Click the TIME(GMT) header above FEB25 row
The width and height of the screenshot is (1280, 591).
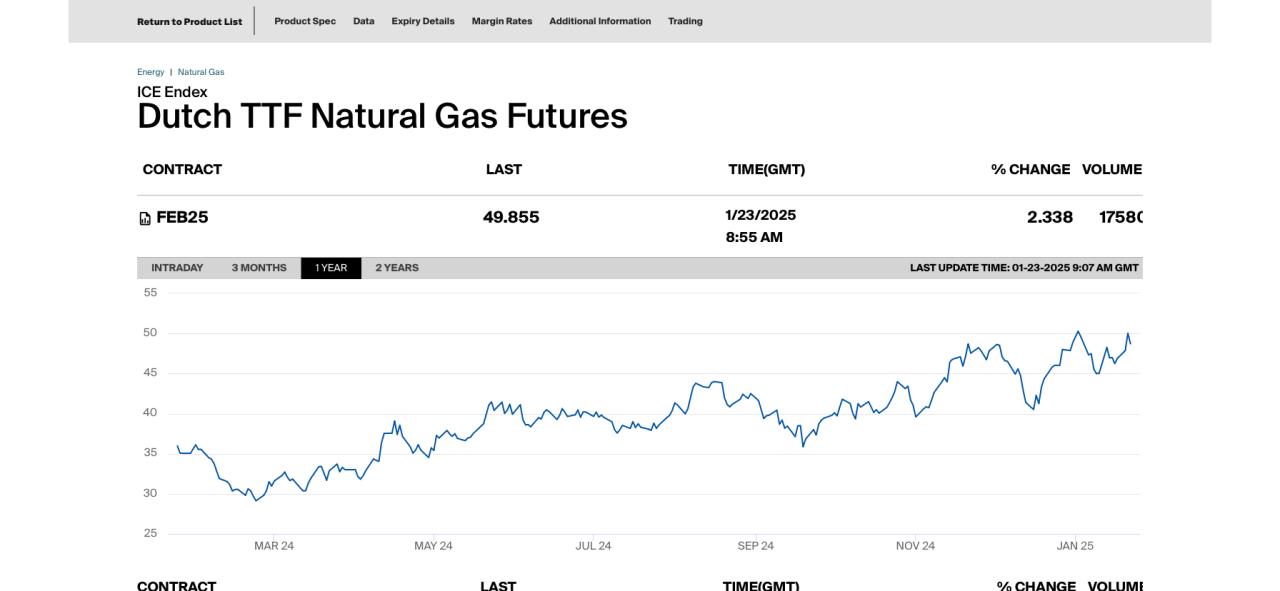[766, 169]
